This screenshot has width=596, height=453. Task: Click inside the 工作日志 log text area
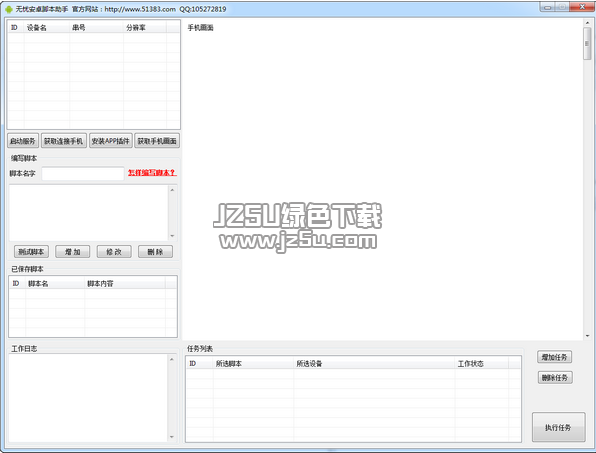(x=88, y=398)
